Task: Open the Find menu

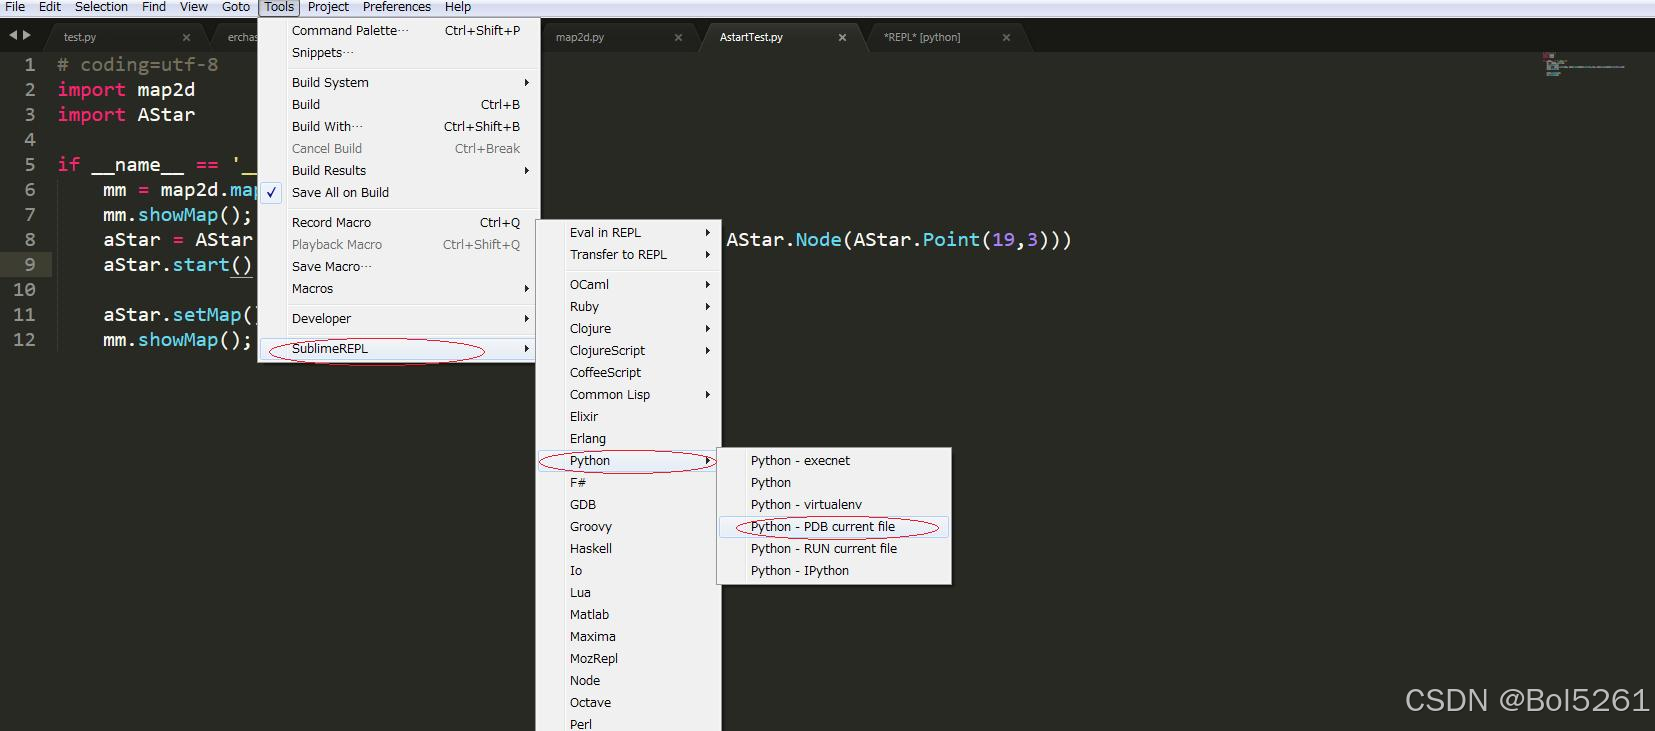Action: 154,7
